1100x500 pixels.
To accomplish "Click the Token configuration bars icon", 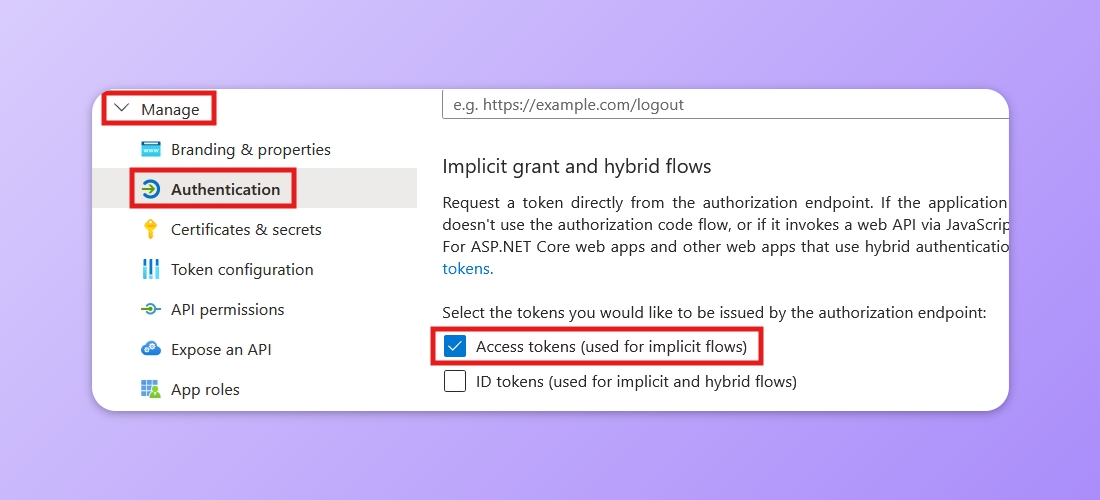I will click(151, 269).
